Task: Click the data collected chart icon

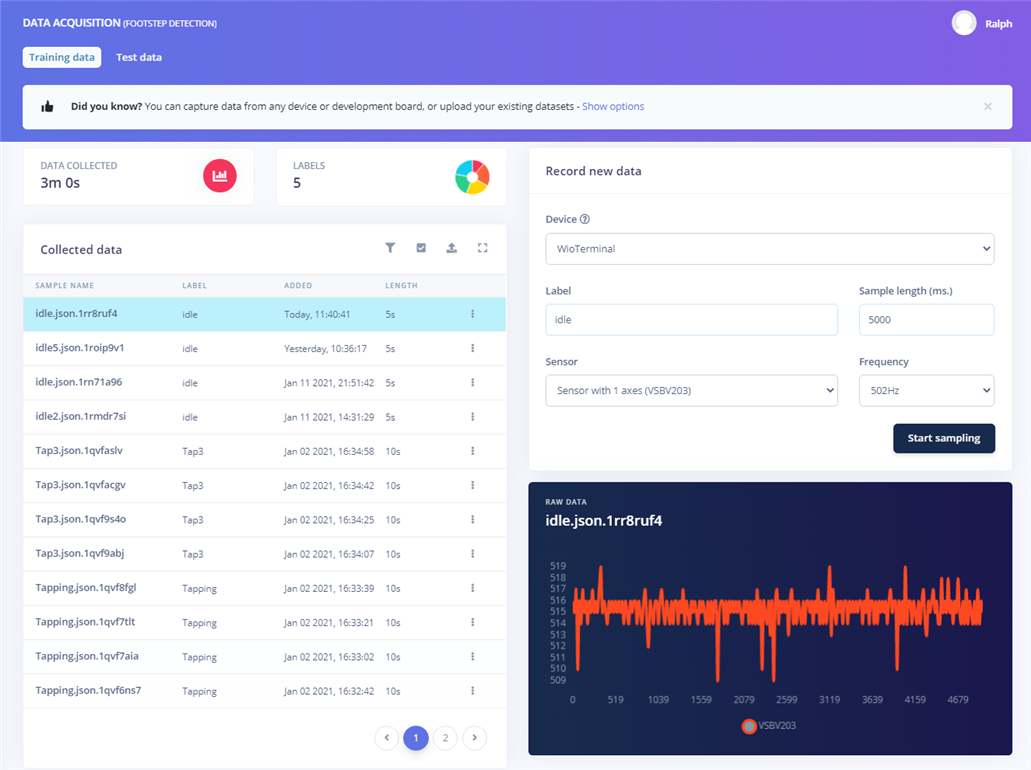Action: coord(220,176)
